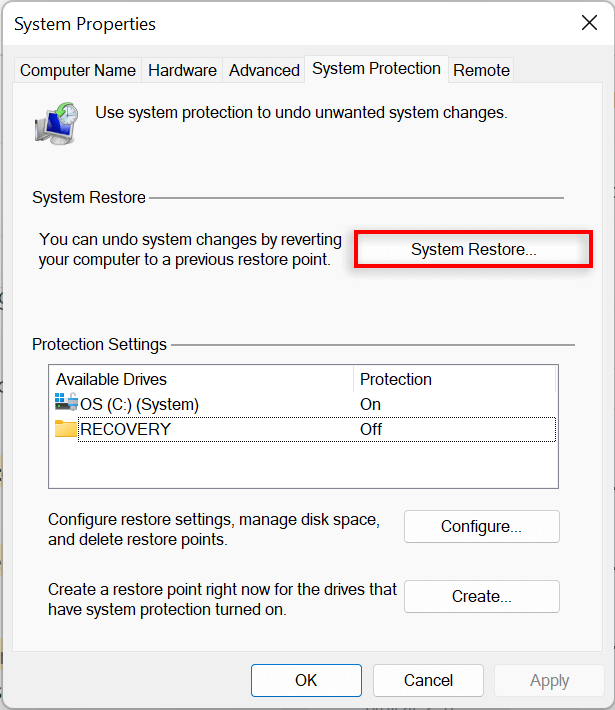Open the Hardware tab

[x=182, y=70]
